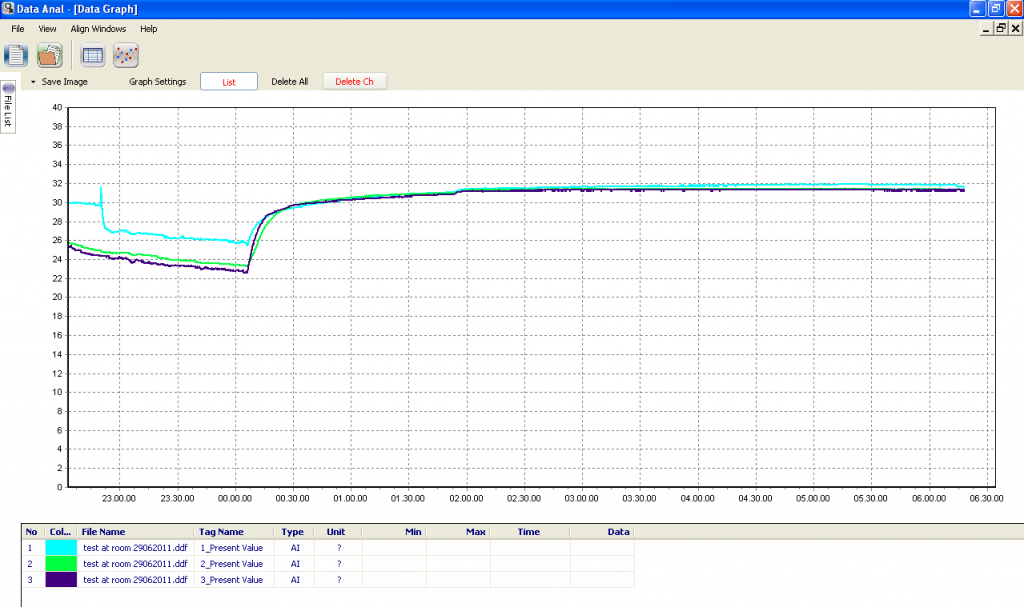Click the 00.00.00 time axis label
Image resolution: width=1024 pixels, height=607 pixels.
click(234, 499)
